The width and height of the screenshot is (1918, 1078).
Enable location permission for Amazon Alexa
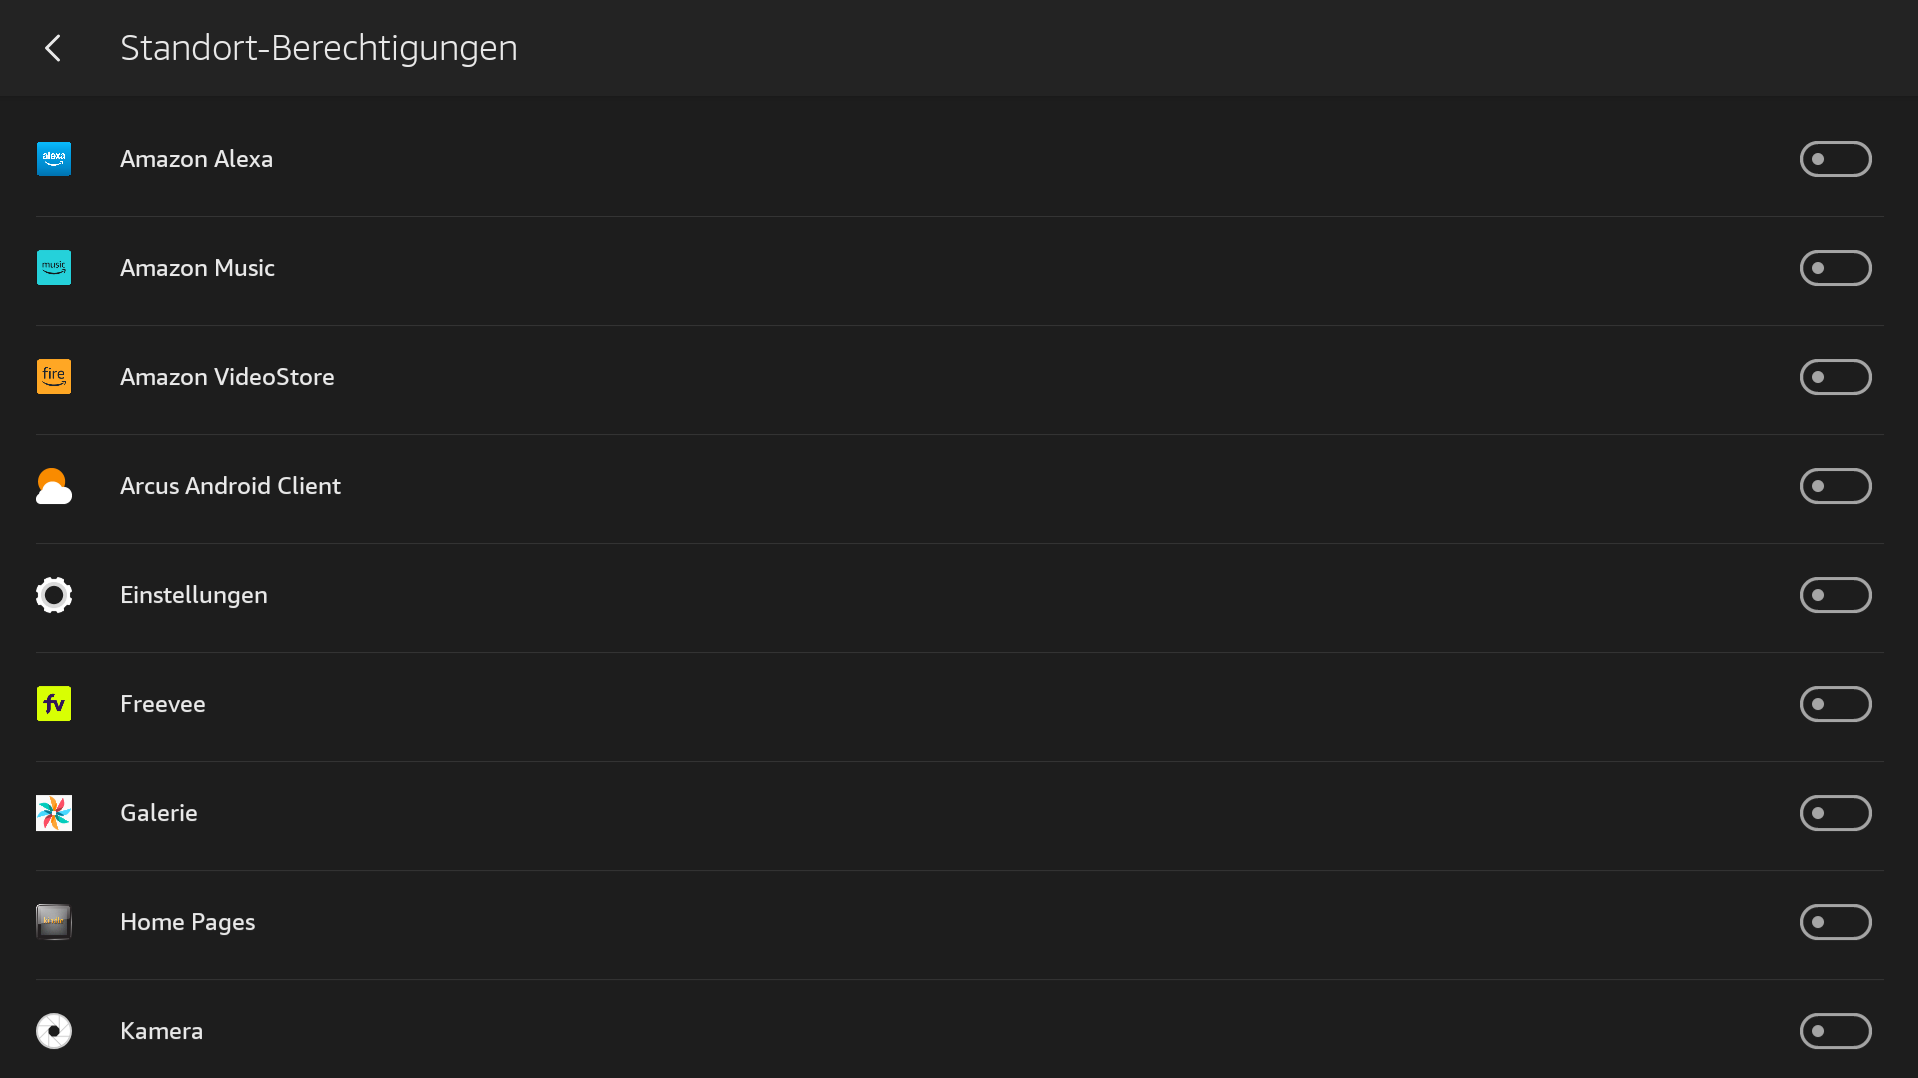pyautogui.click(x=1835, y=159)
